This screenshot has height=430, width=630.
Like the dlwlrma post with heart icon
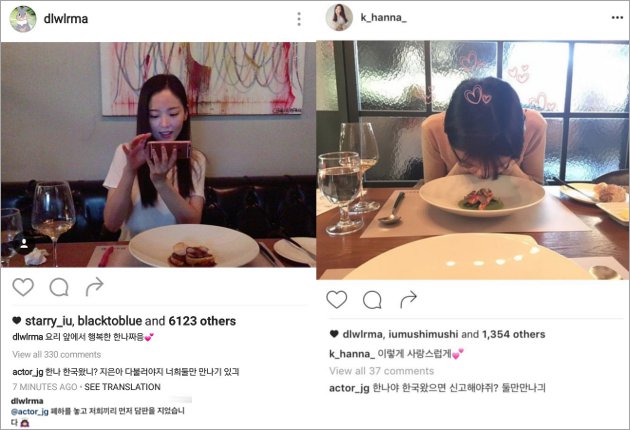coord(23,287)
